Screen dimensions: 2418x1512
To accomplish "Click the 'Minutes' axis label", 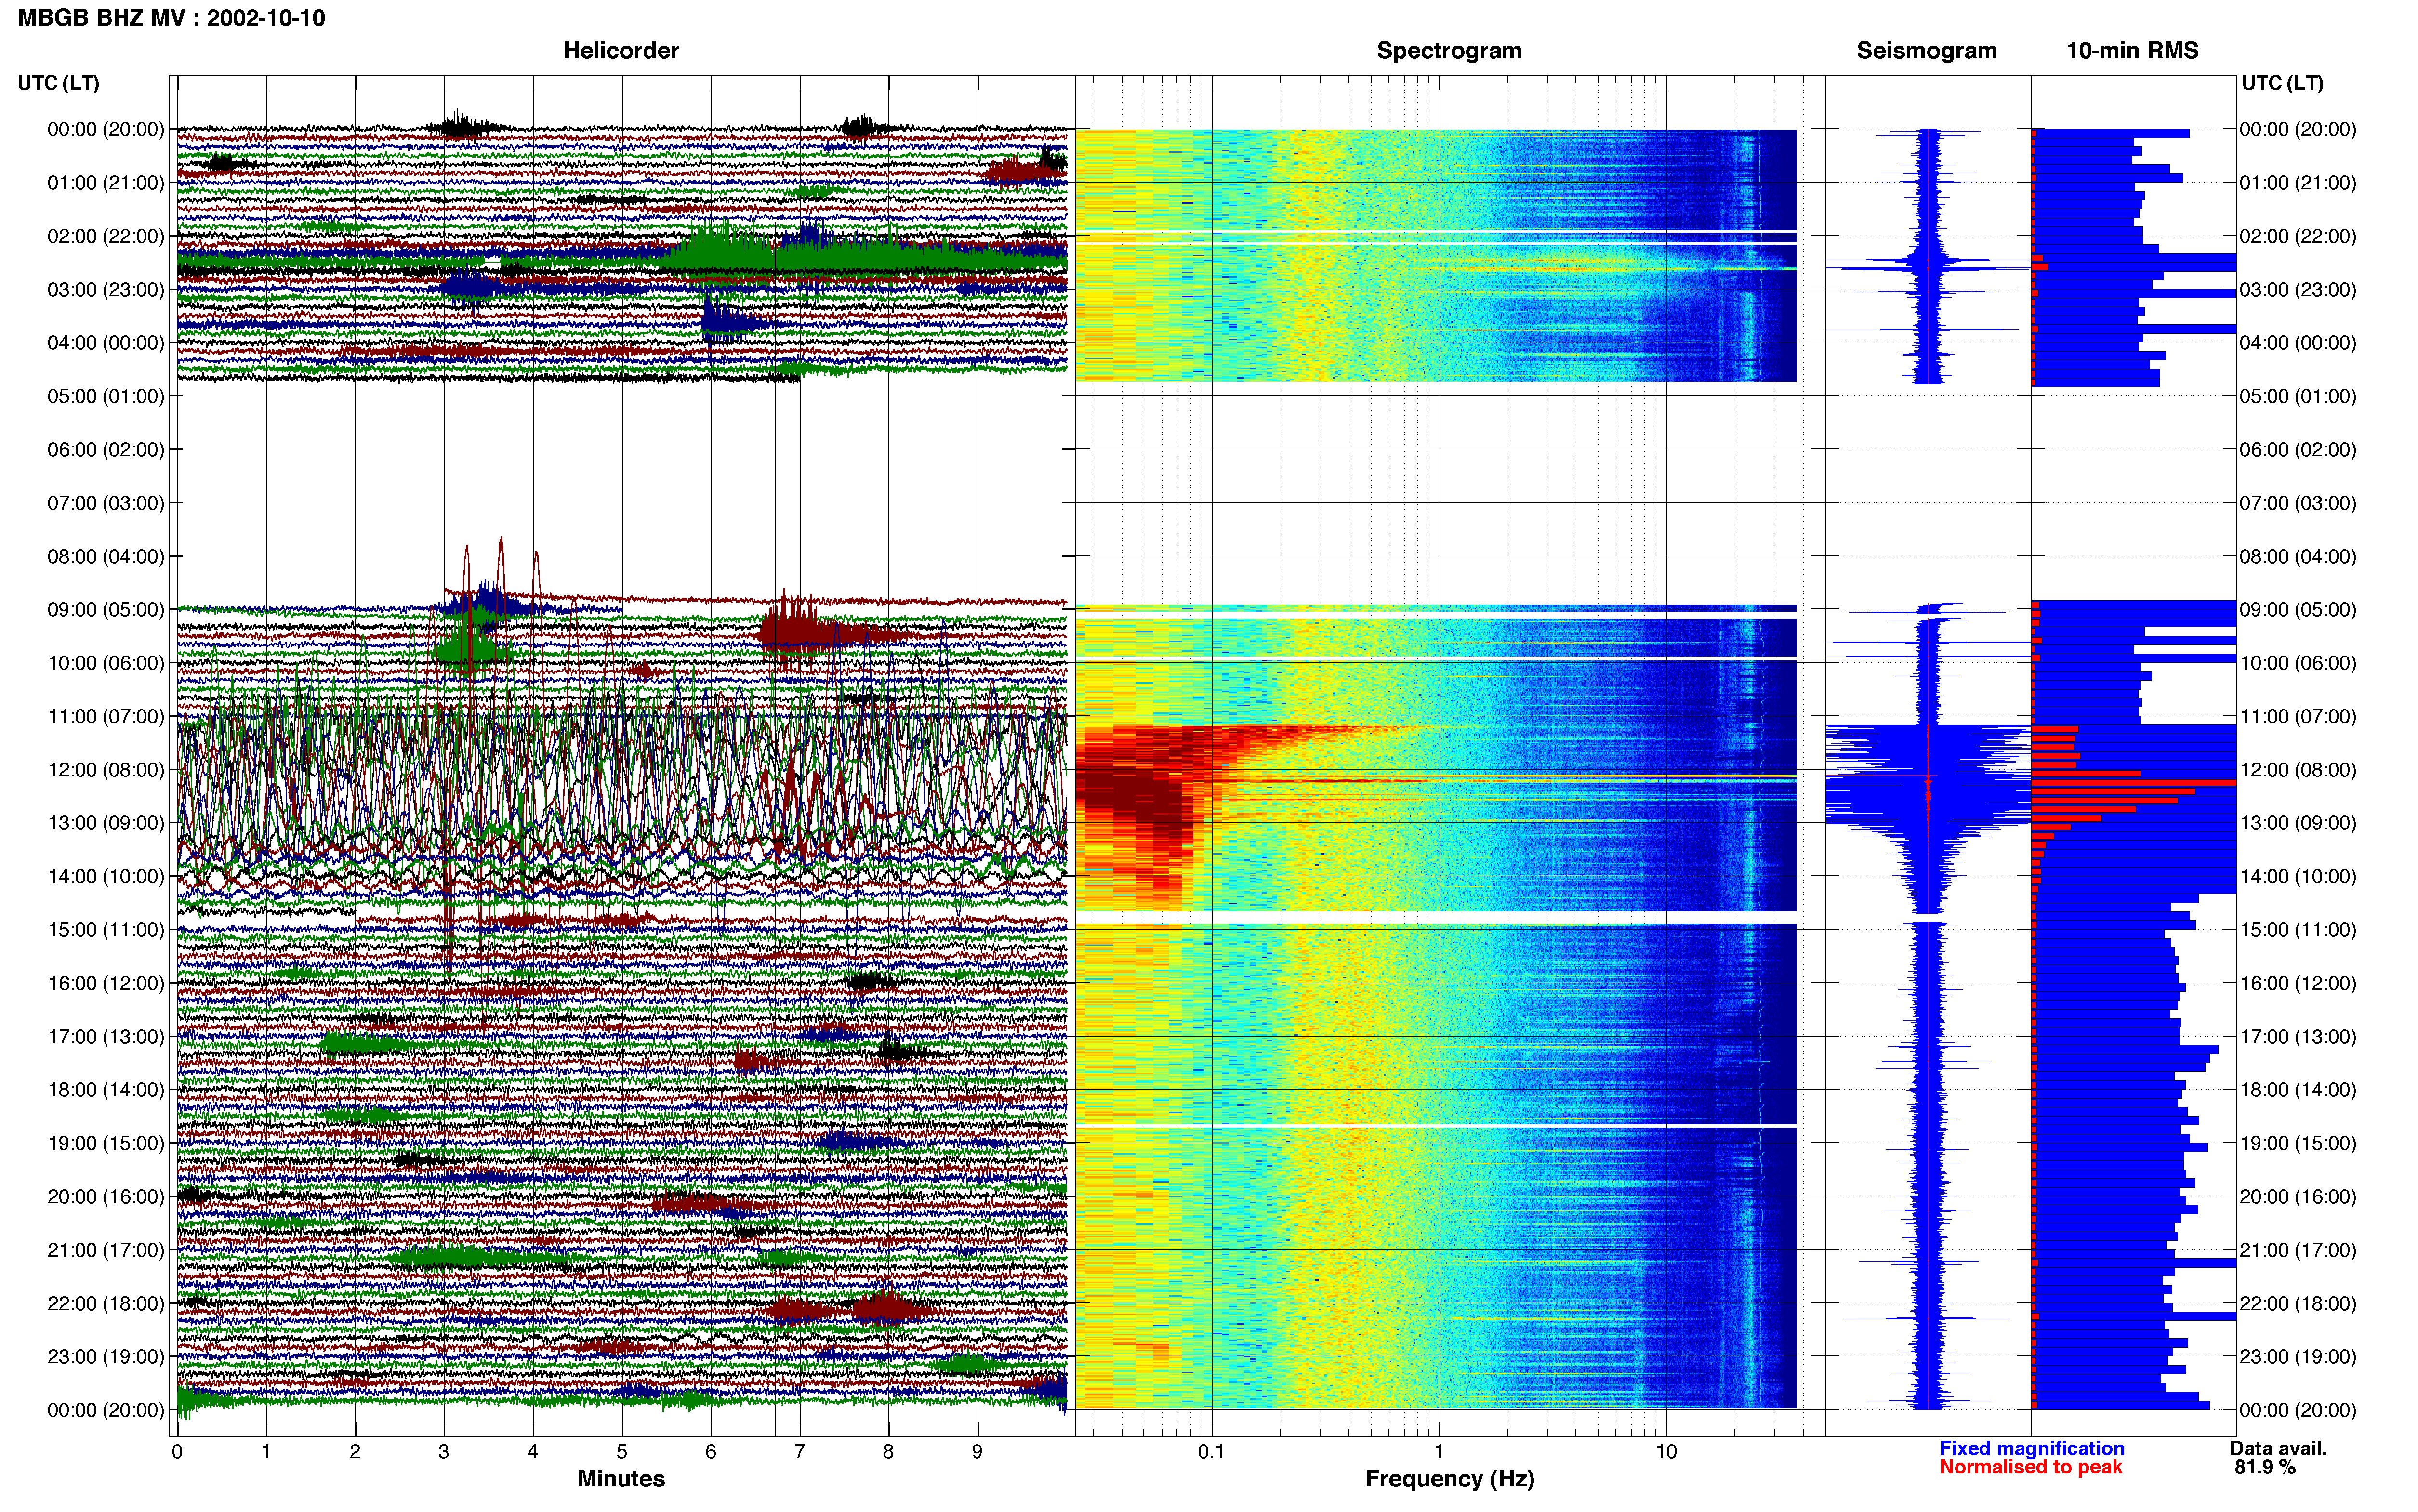I will coord(621,1478).
